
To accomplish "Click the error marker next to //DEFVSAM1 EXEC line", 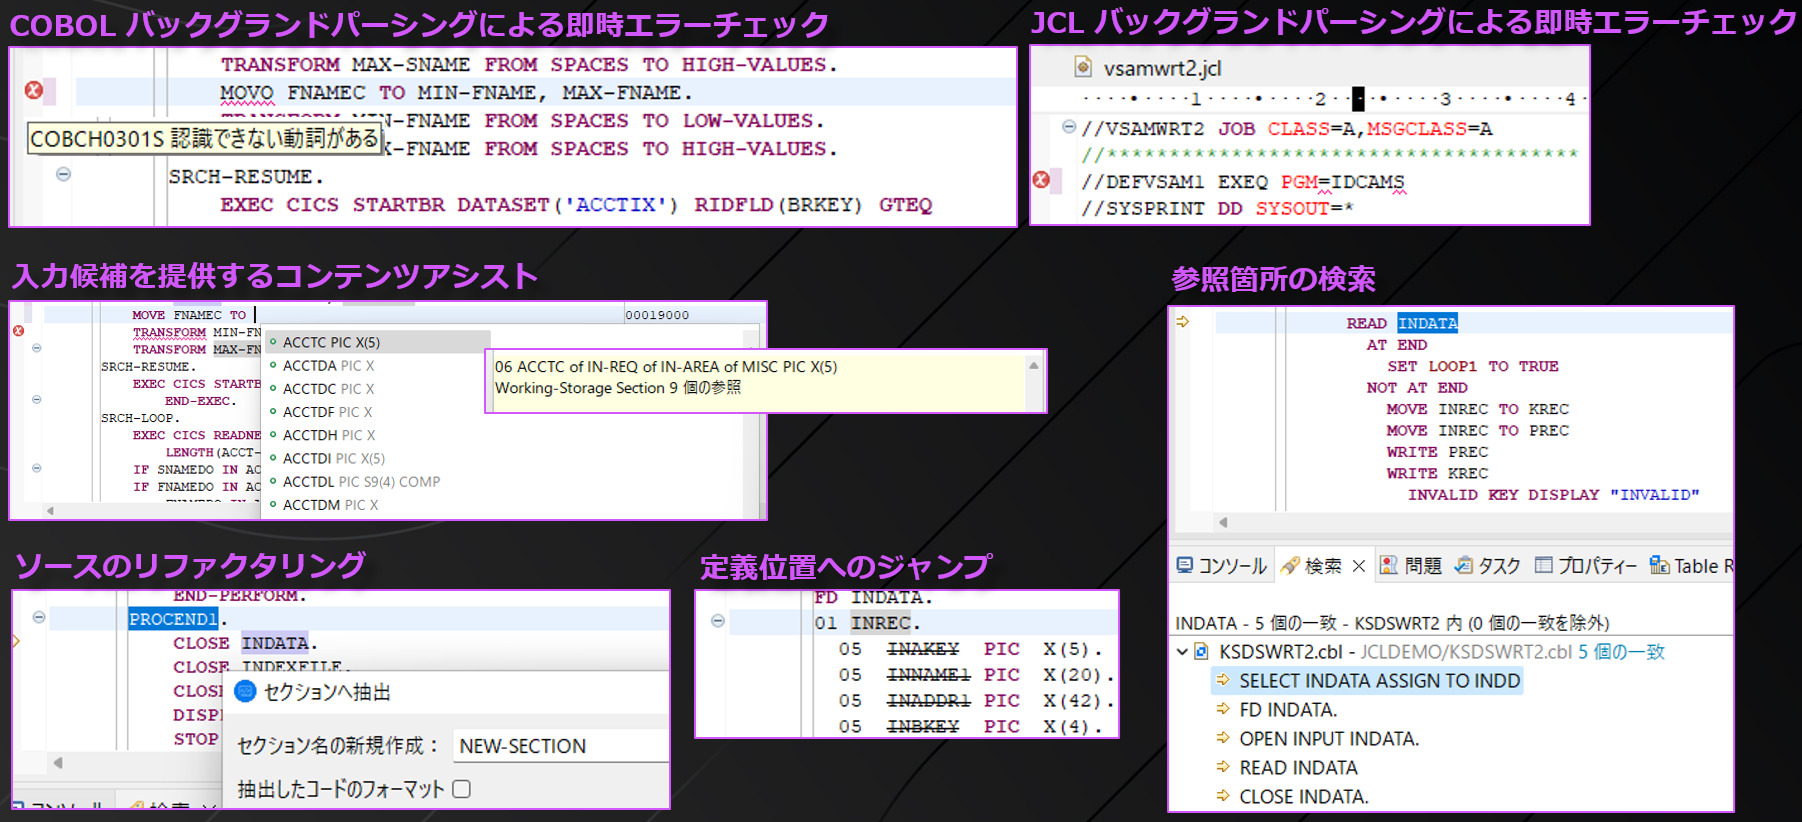I will (x=1041, y=180).
